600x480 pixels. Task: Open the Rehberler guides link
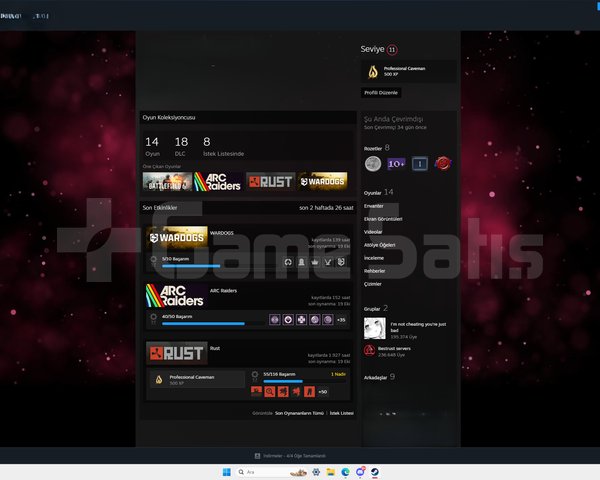375,271
